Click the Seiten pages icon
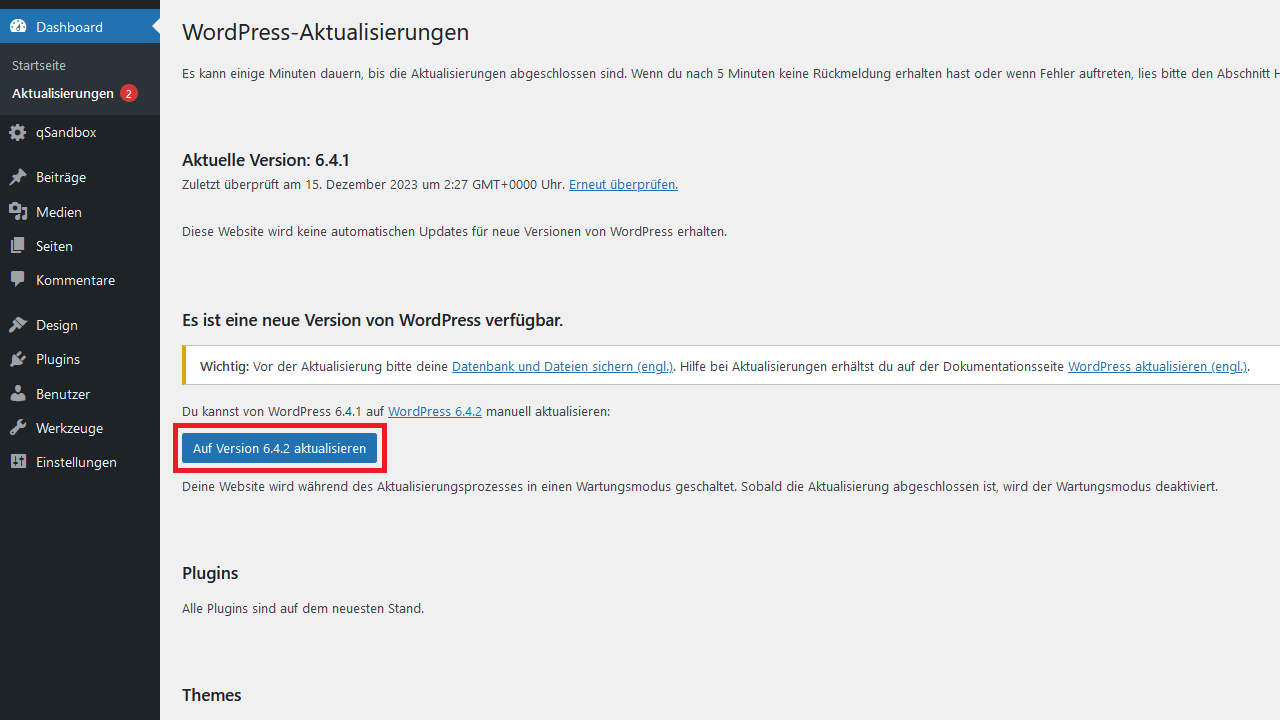Viewport: 1280px width, 720px height. 18,246
